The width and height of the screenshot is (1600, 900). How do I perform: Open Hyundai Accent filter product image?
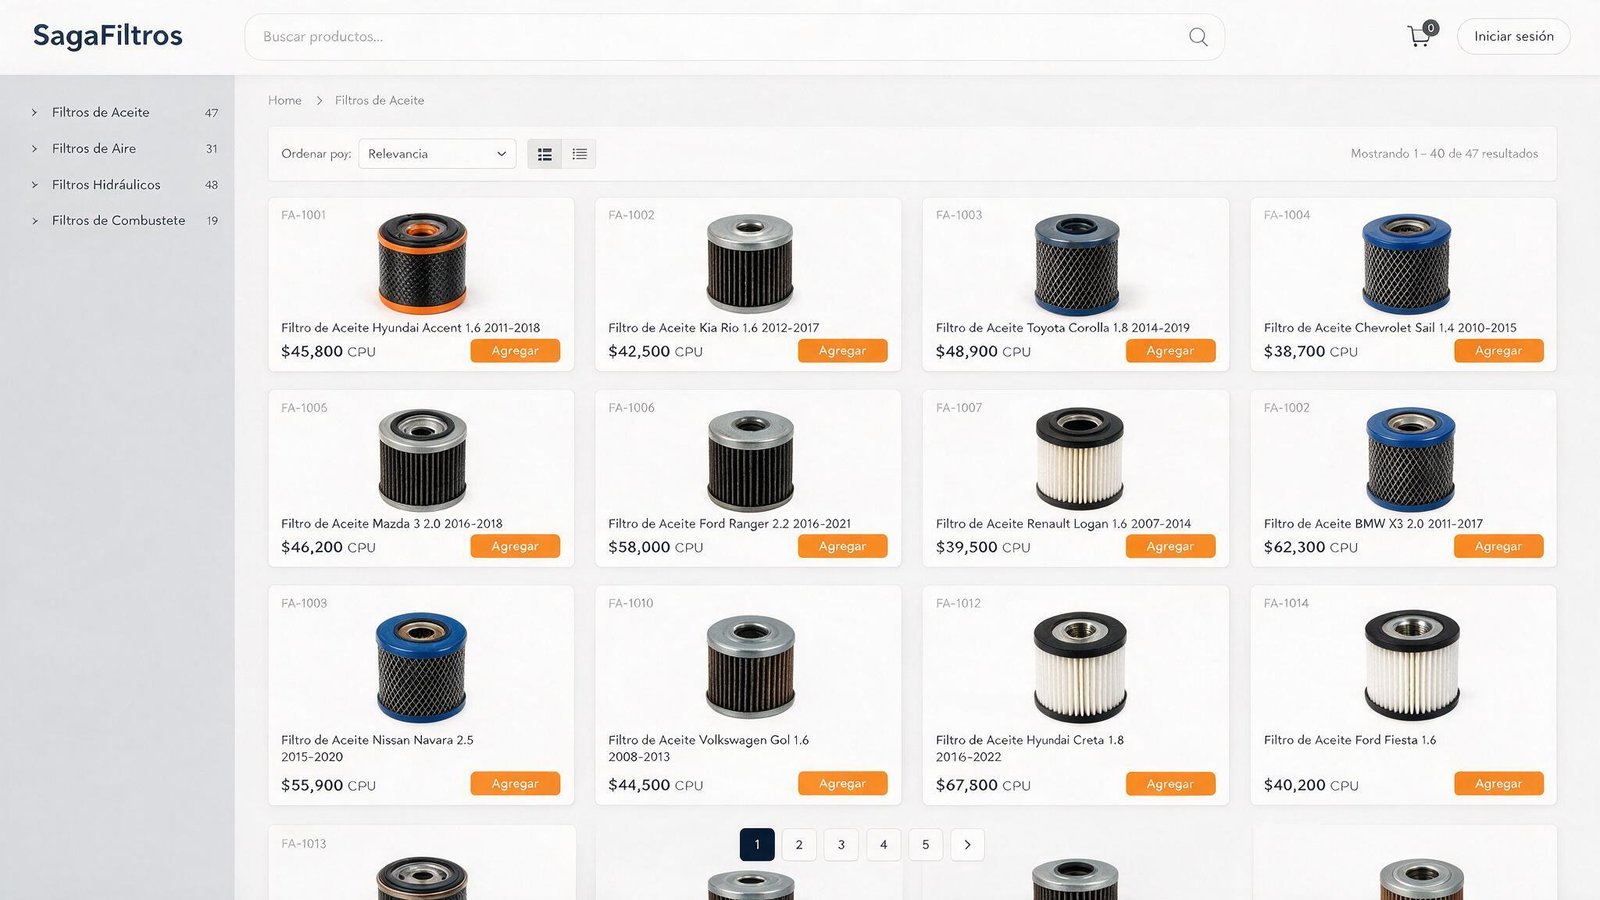click(x=422, y=263)
